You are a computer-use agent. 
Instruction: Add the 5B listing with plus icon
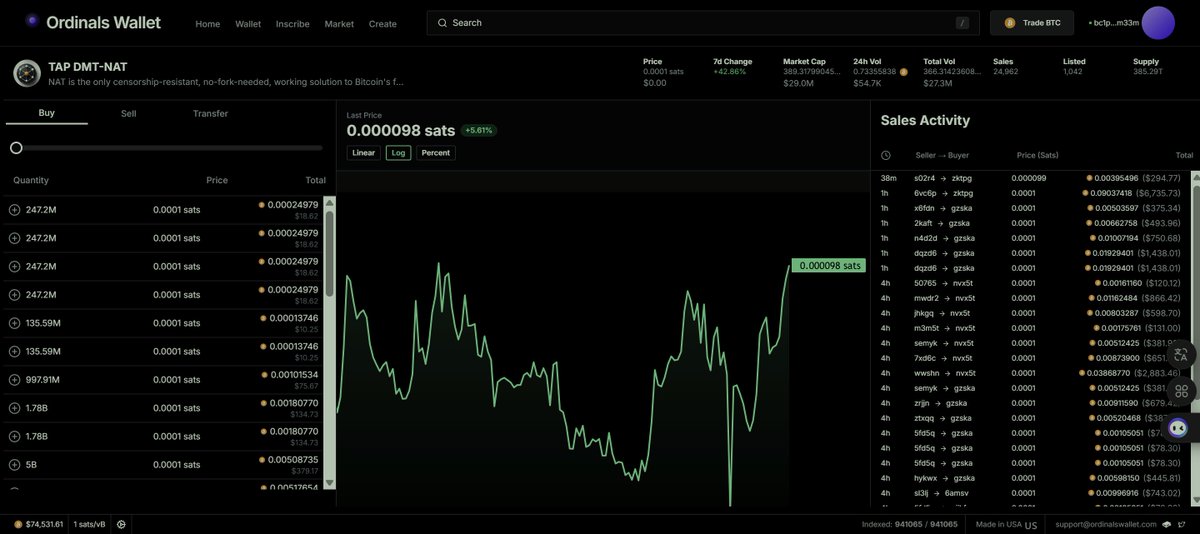tap(14, 465)
